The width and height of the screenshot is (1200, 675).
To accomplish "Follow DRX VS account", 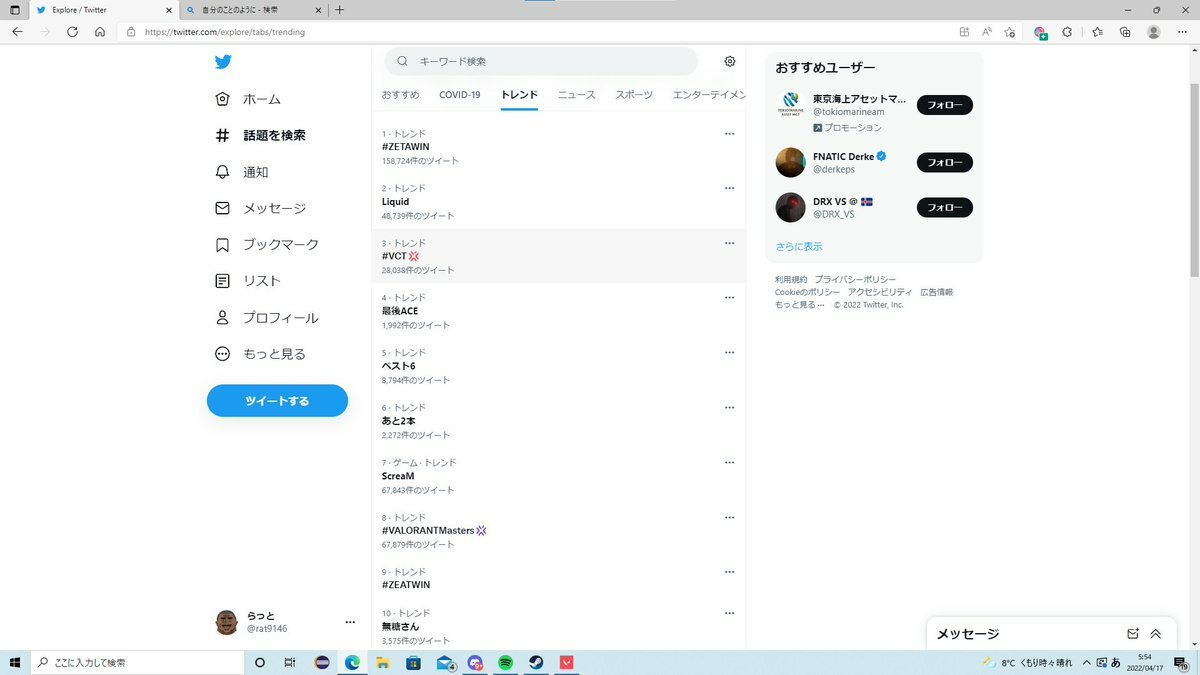I will [x=945, y=208].
